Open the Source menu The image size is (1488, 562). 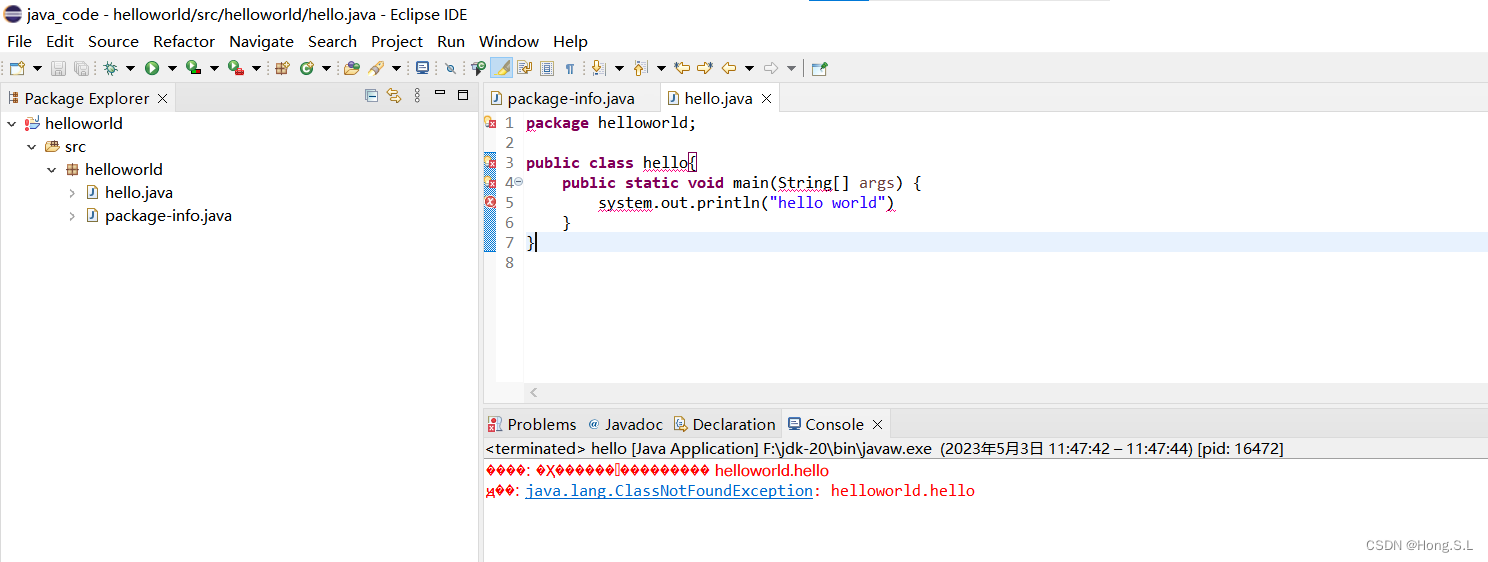pyautogui.click(x=113, y=42)
